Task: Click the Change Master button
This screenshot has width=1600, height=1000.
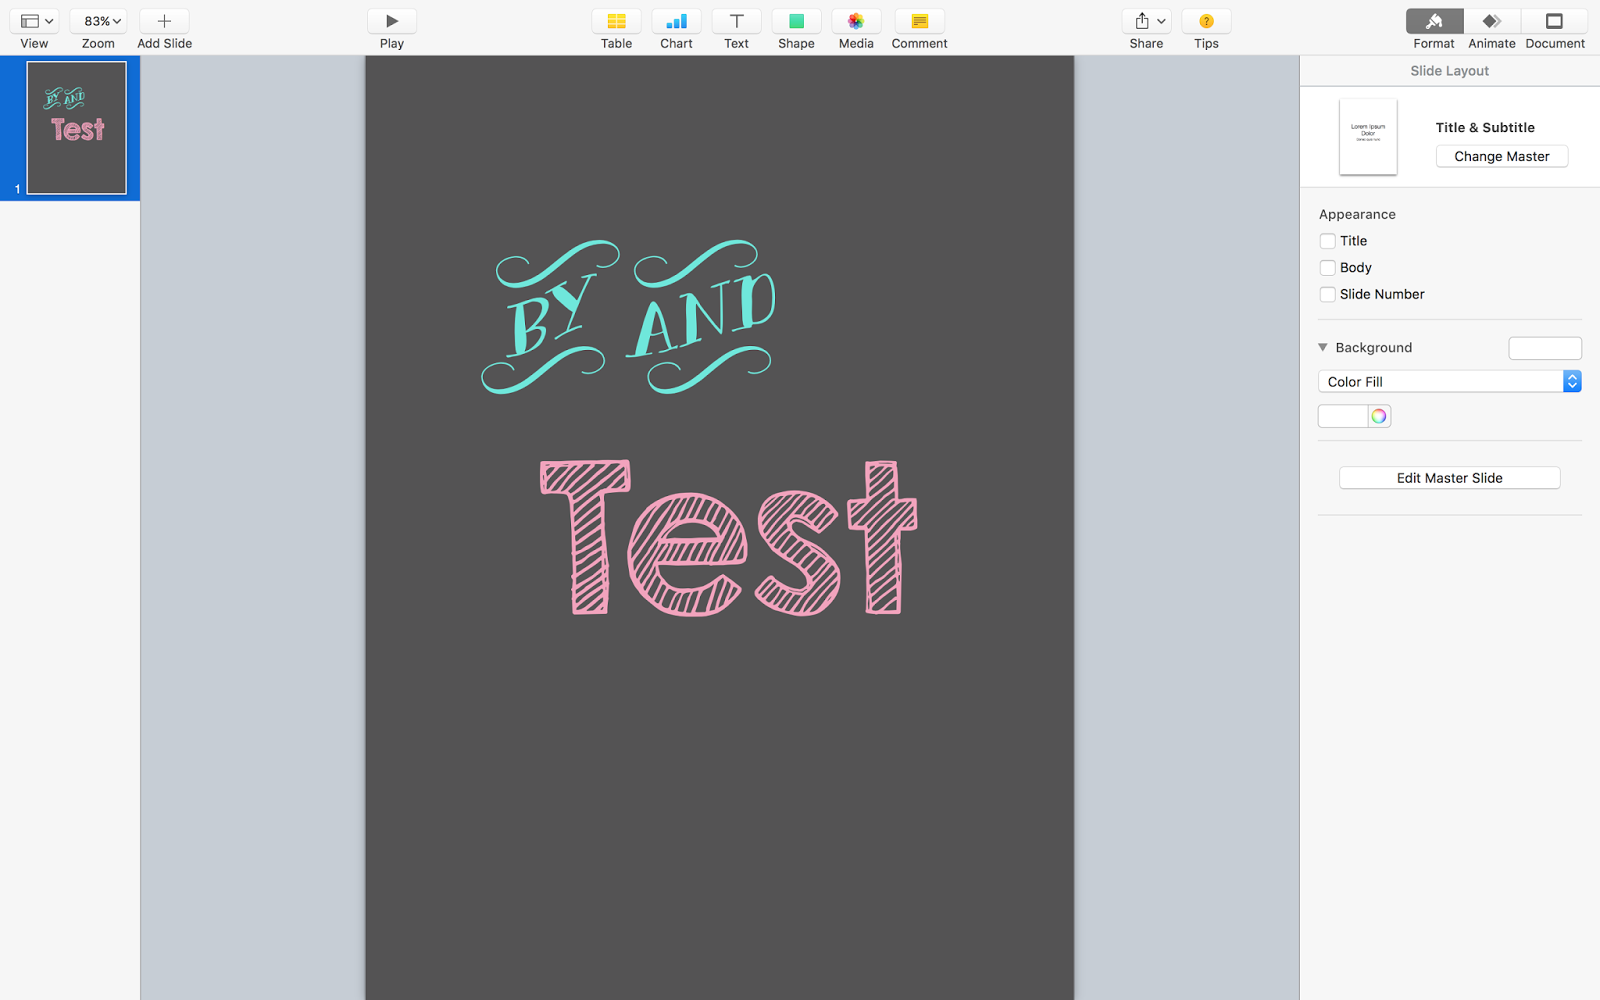Action: tap(1501, 156)
